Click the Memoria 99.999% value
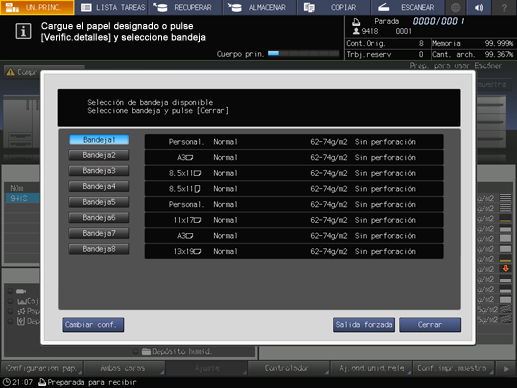This screenshot has width=517, height=388. pos(499,43)
